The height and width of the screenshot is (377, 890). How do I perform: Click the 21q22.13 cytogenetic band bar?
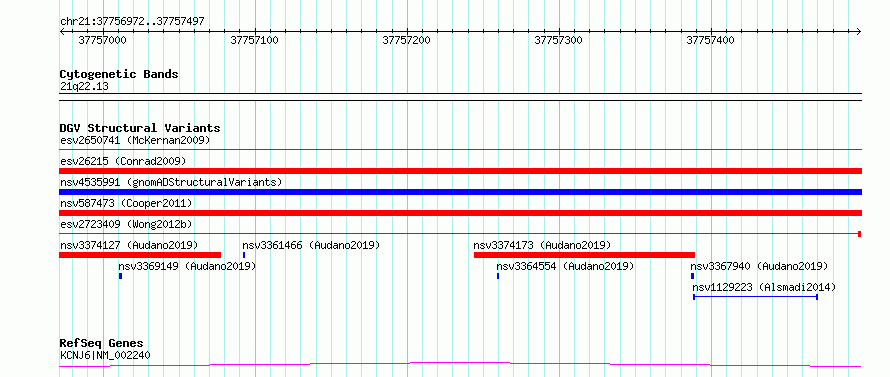460,97
